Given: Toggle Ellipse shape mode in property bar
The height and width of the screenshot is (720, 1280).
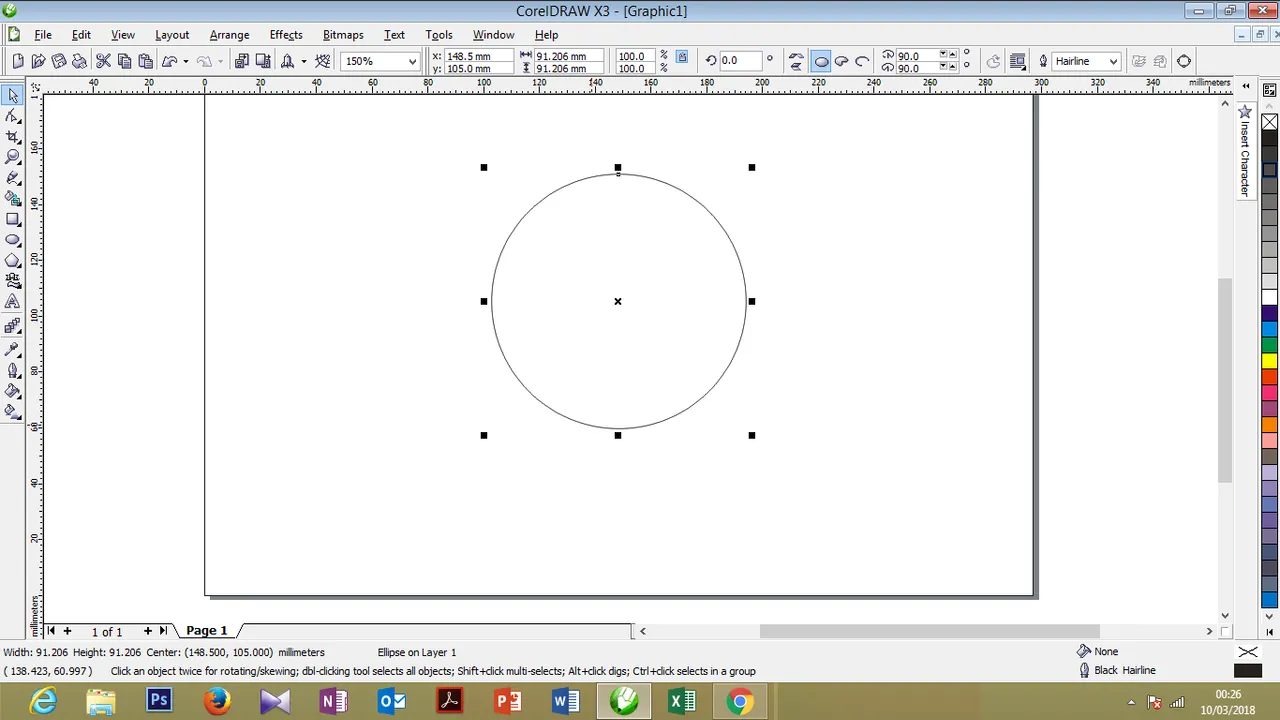Looking at the screenshot, I should (821, 61).
